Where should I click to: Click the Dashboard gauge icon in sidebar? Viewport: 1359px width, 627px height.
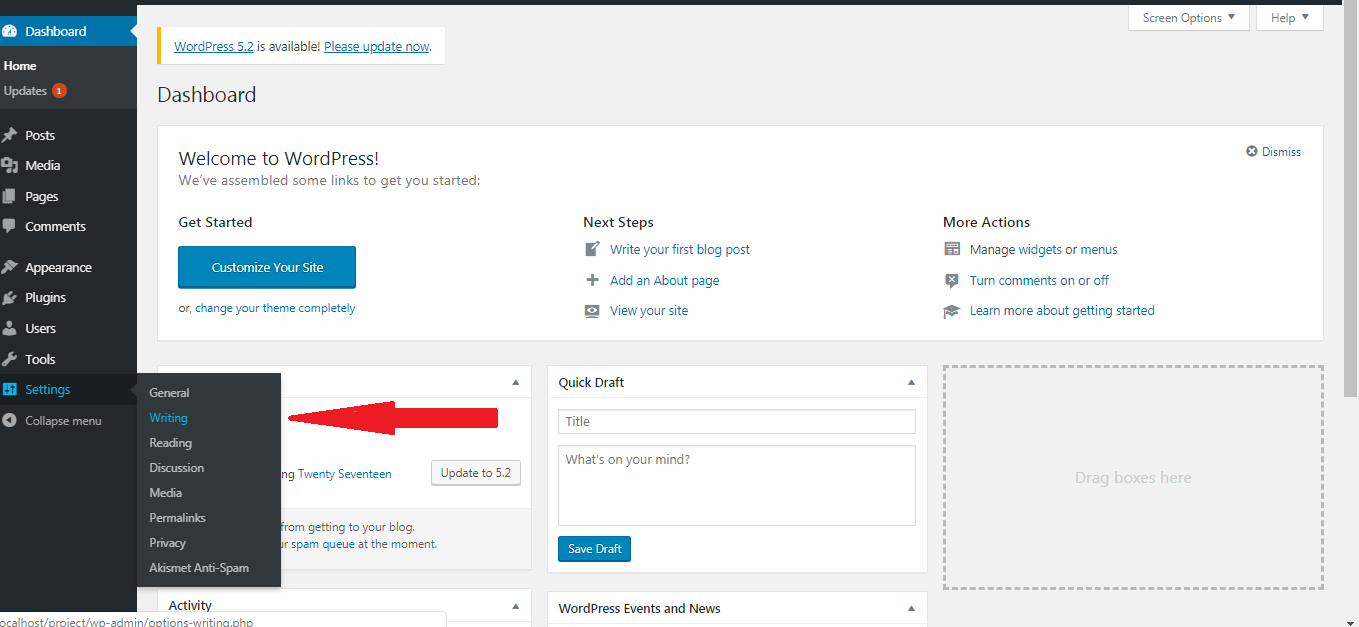(9, 31)
